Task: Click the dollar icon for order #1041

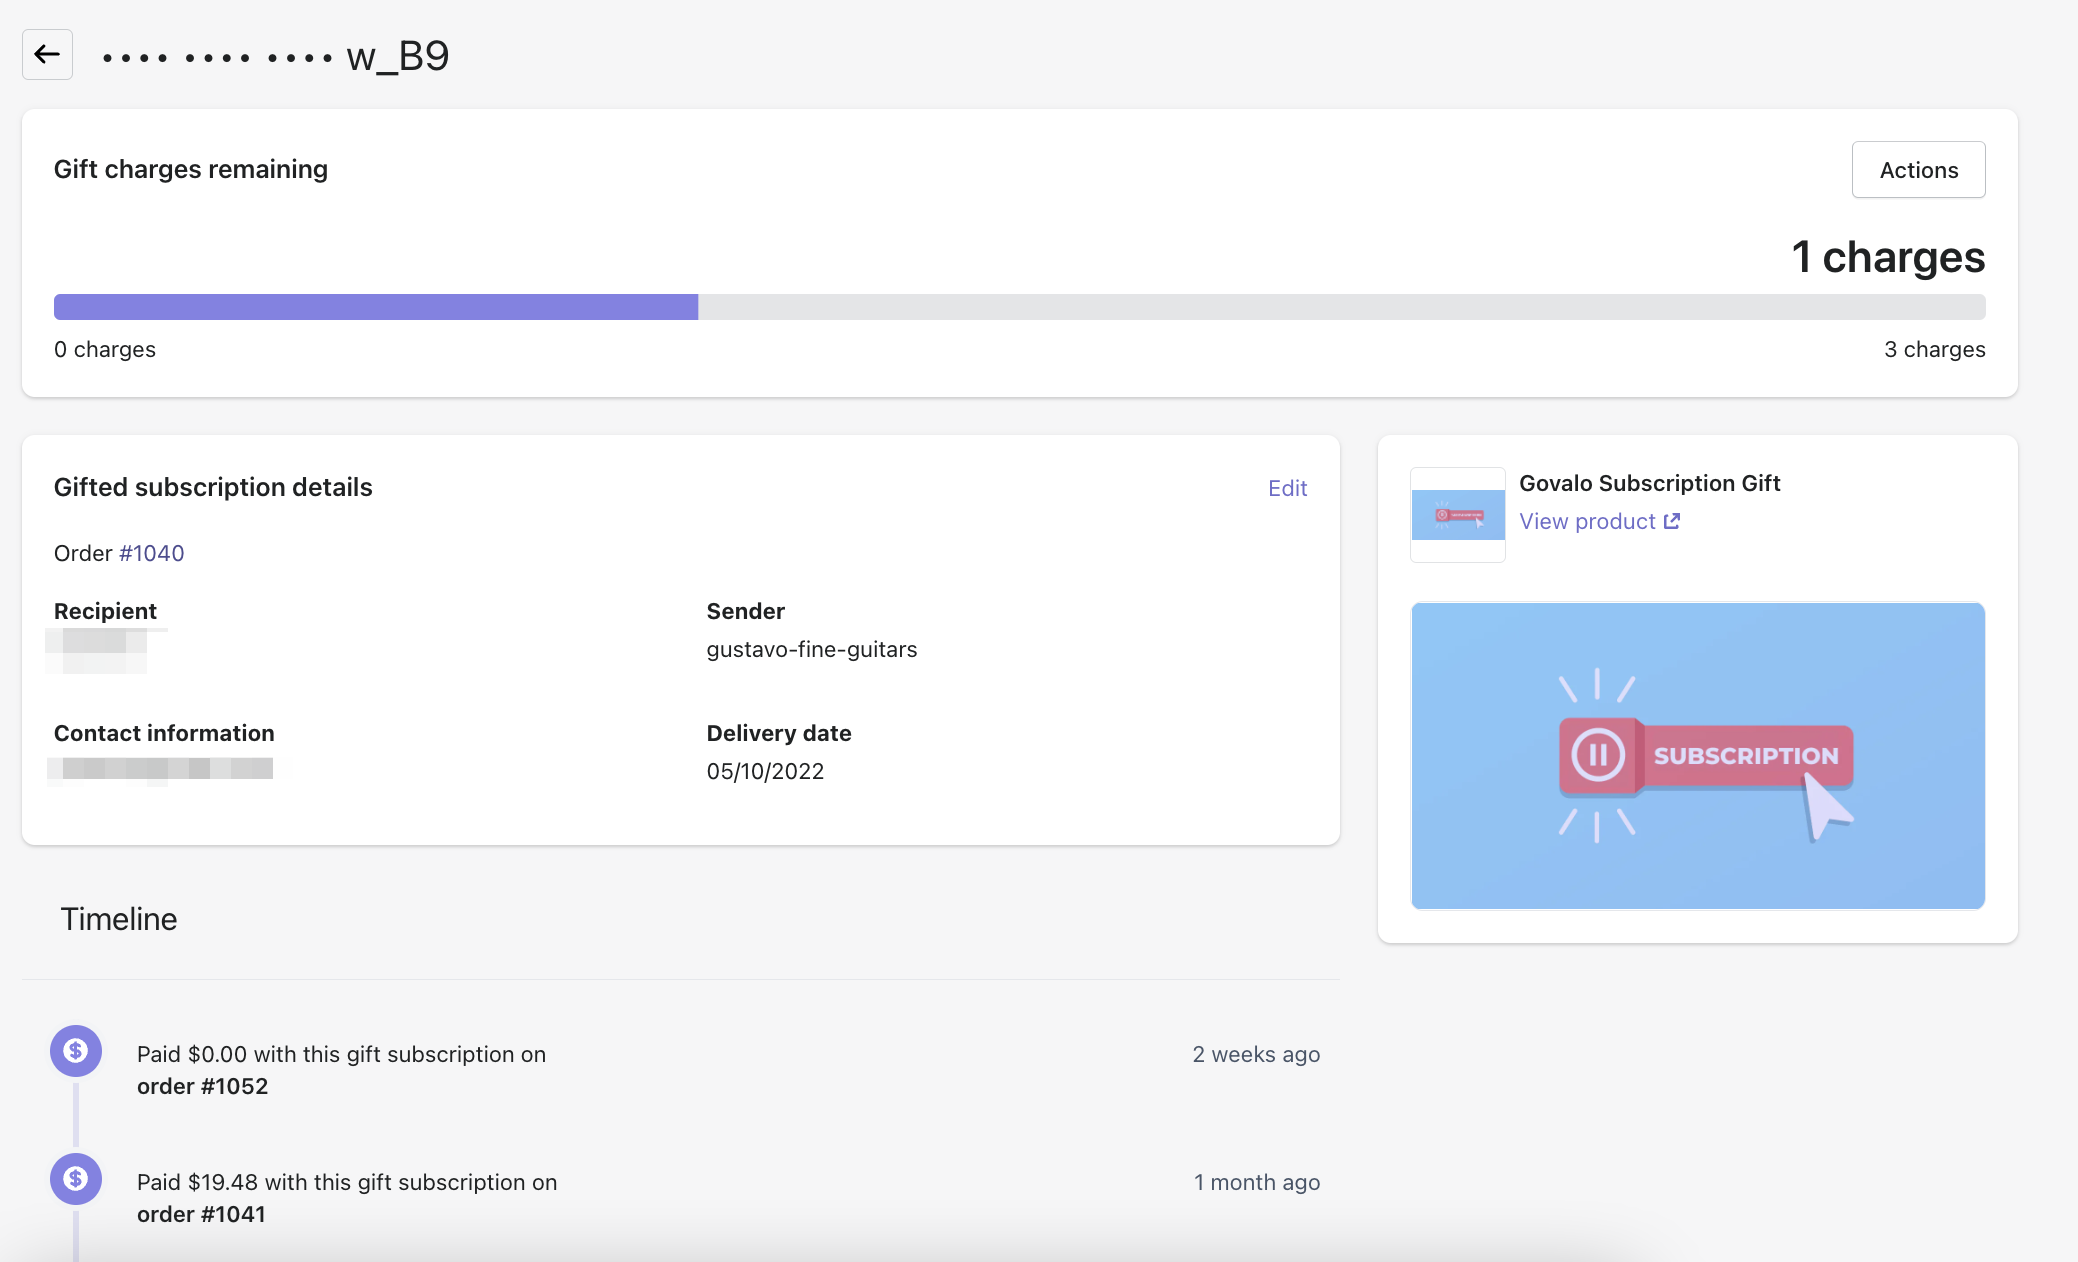Action: [x=76, y=1178]
